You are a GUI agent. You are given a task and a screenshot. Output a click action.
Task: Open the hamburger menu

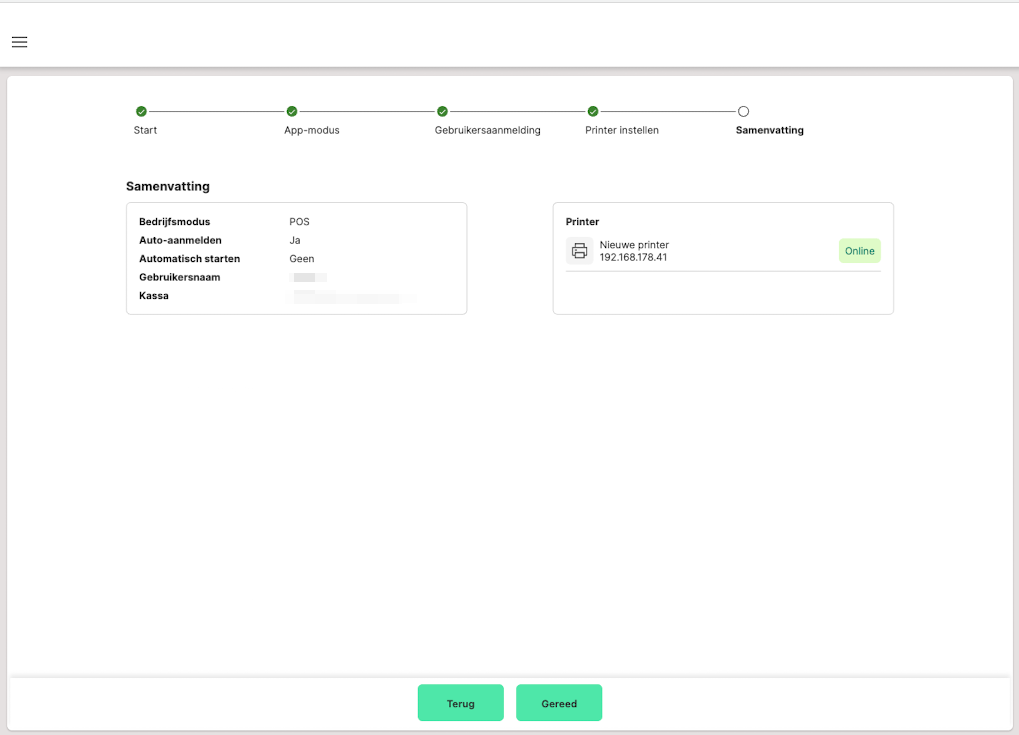click(19, 42)
